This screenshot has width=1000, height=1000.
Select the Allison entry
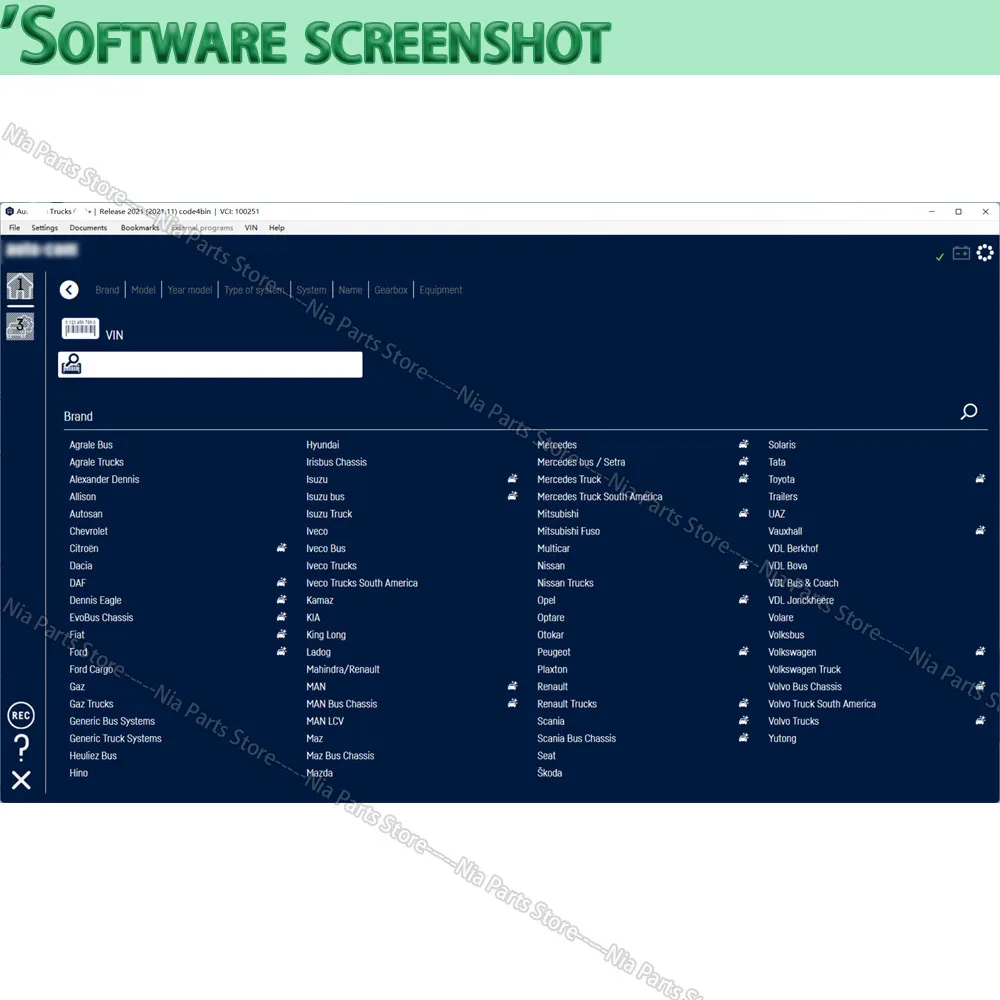83,497
